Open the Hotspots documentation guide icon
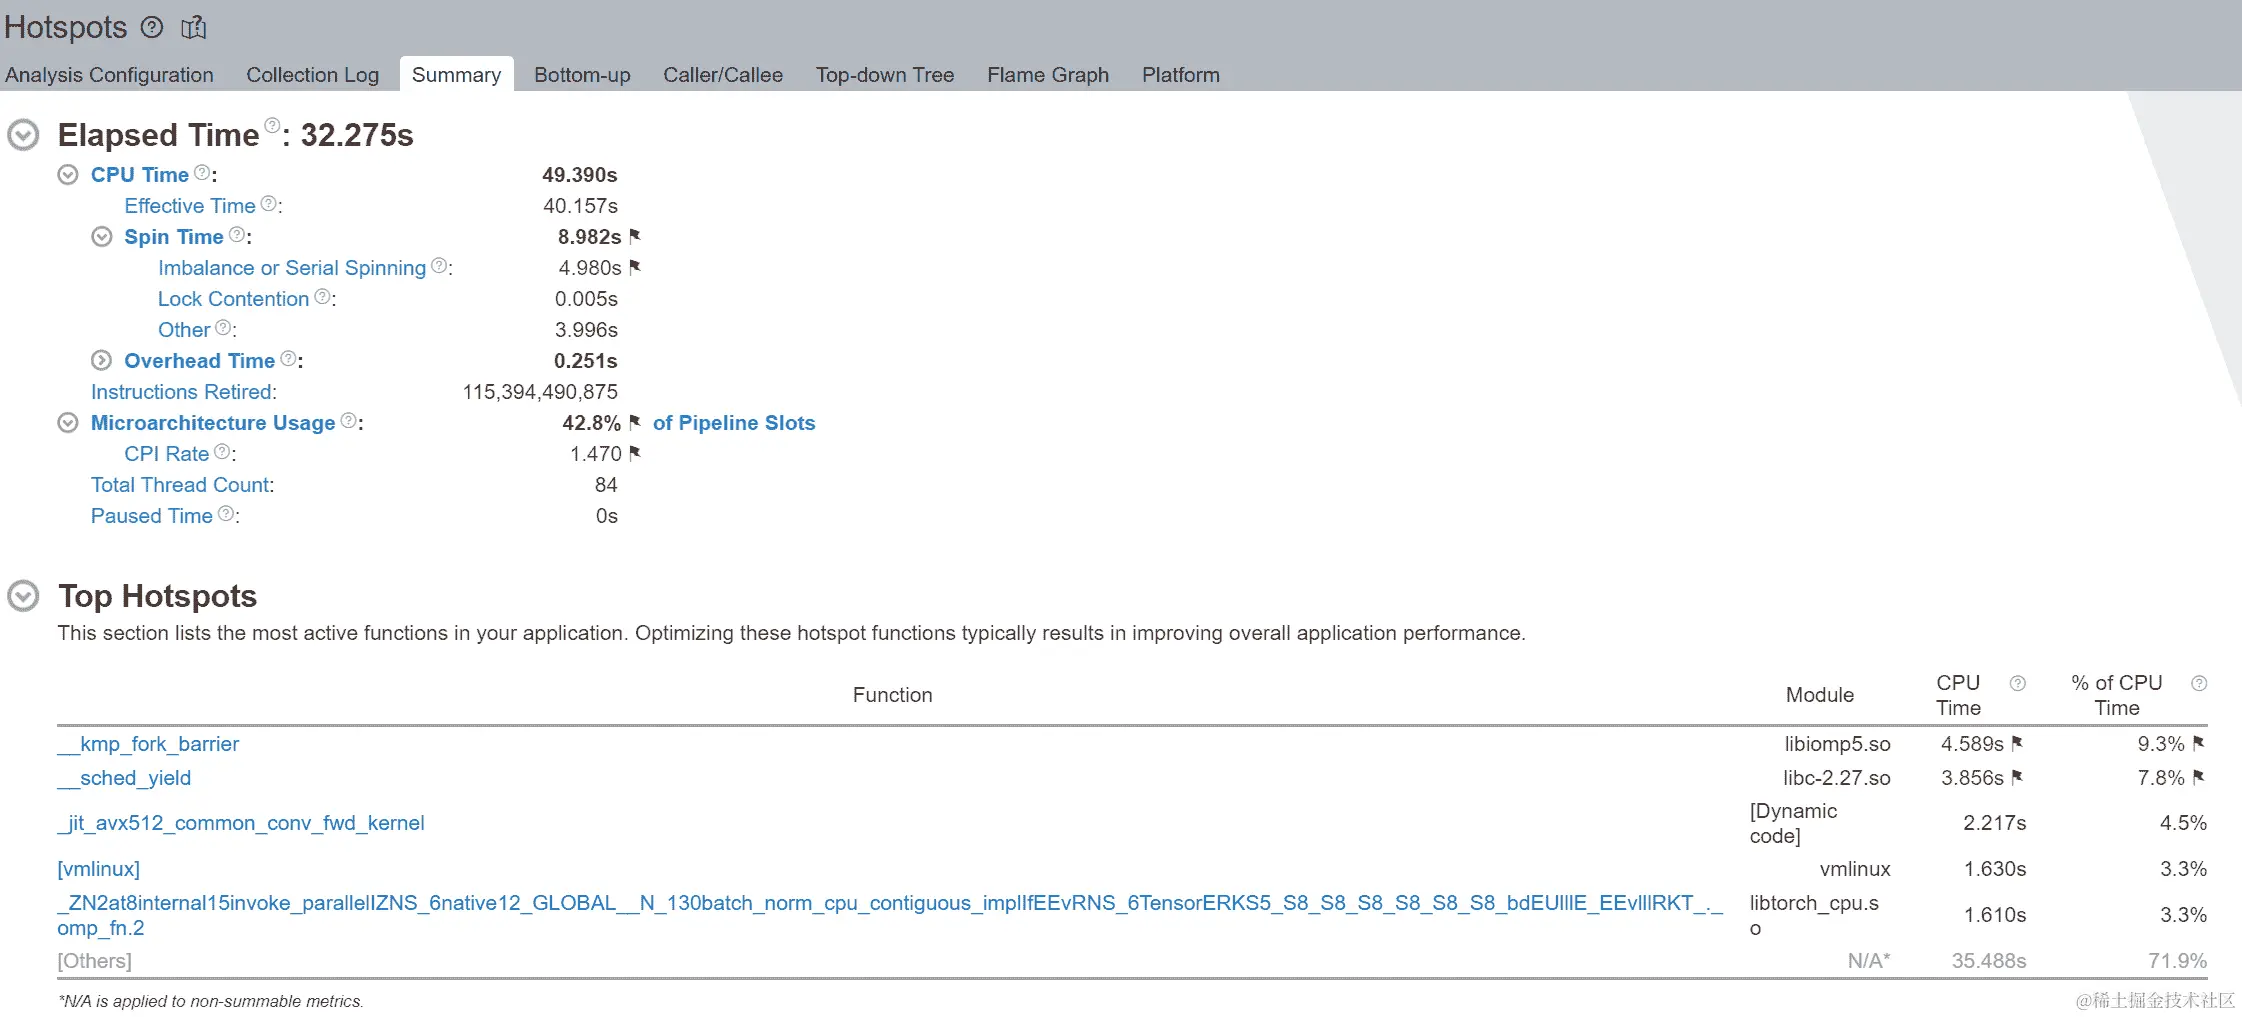 (x=193, y=27)
